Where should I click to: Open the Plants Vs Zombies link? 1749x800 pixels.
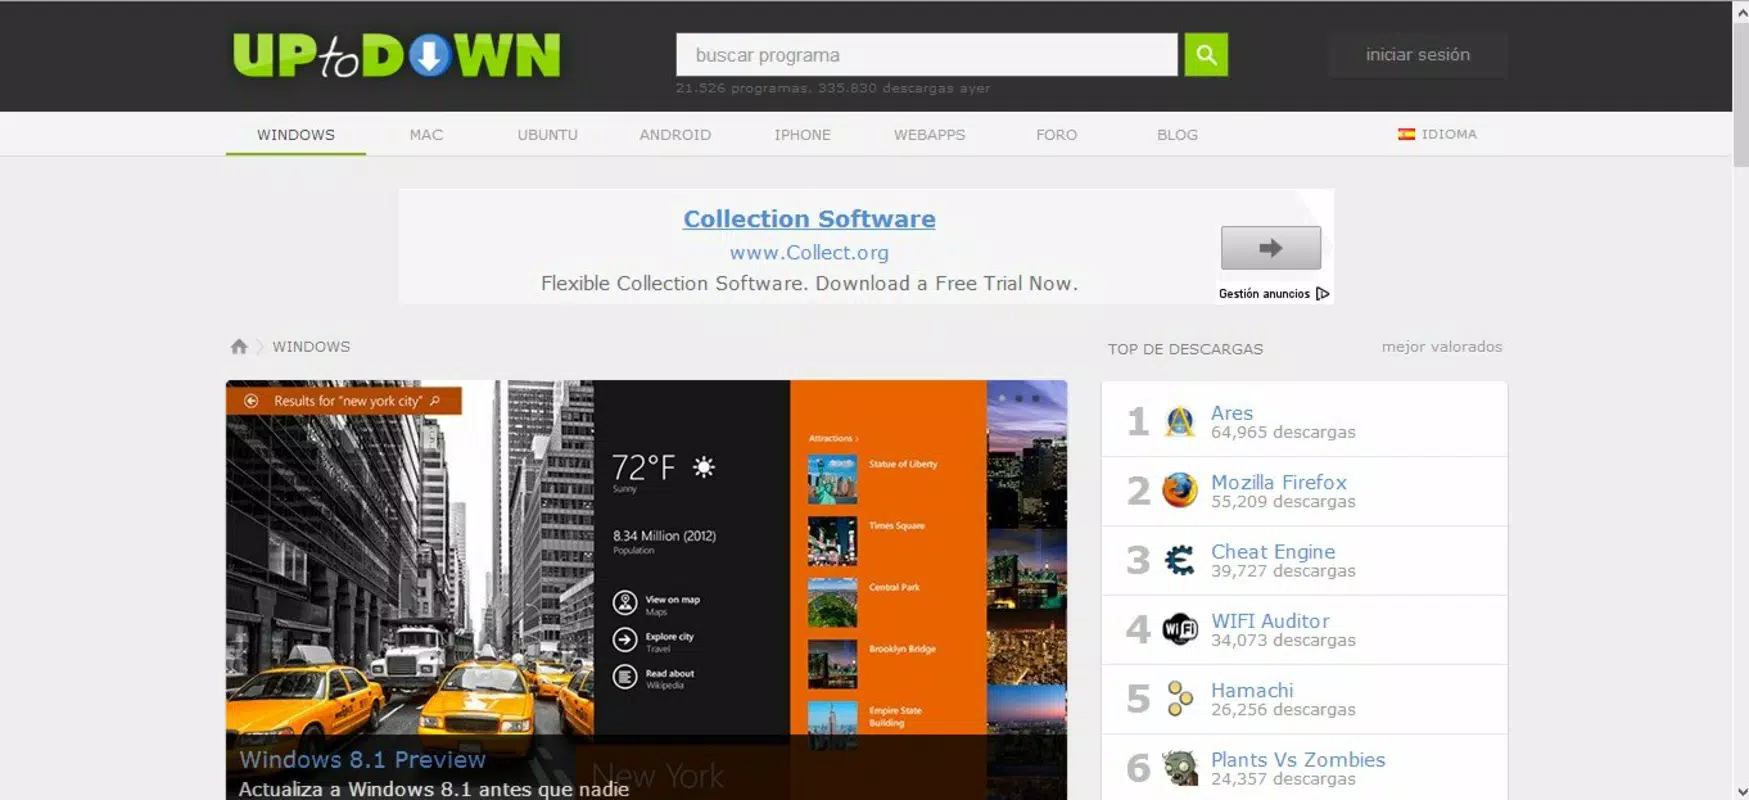tap(1298, 759)
